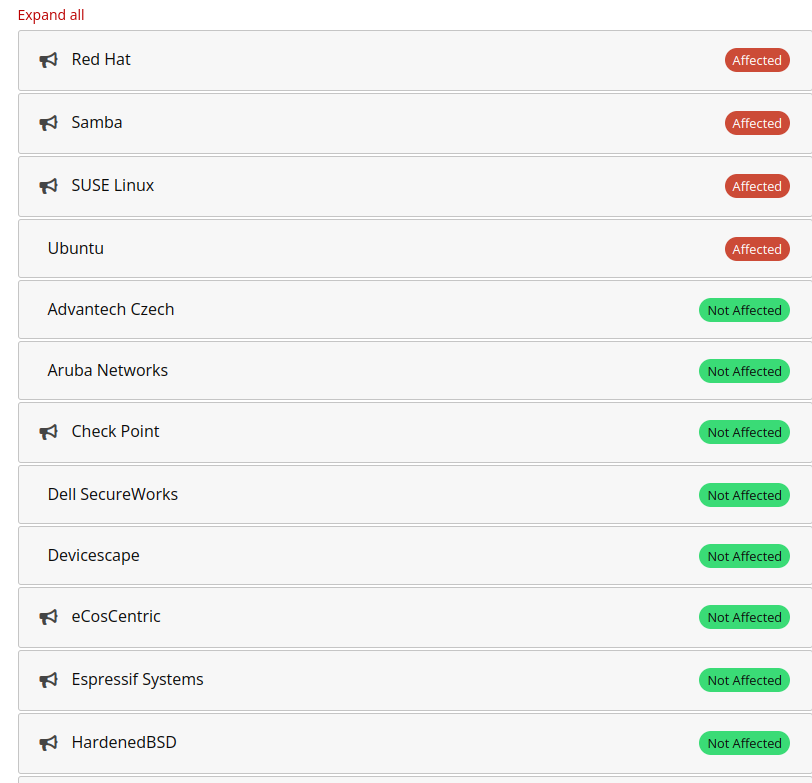The image size is (812, 783).
Task: Click the Not Affected badge for Check Point
Action: 744,432
